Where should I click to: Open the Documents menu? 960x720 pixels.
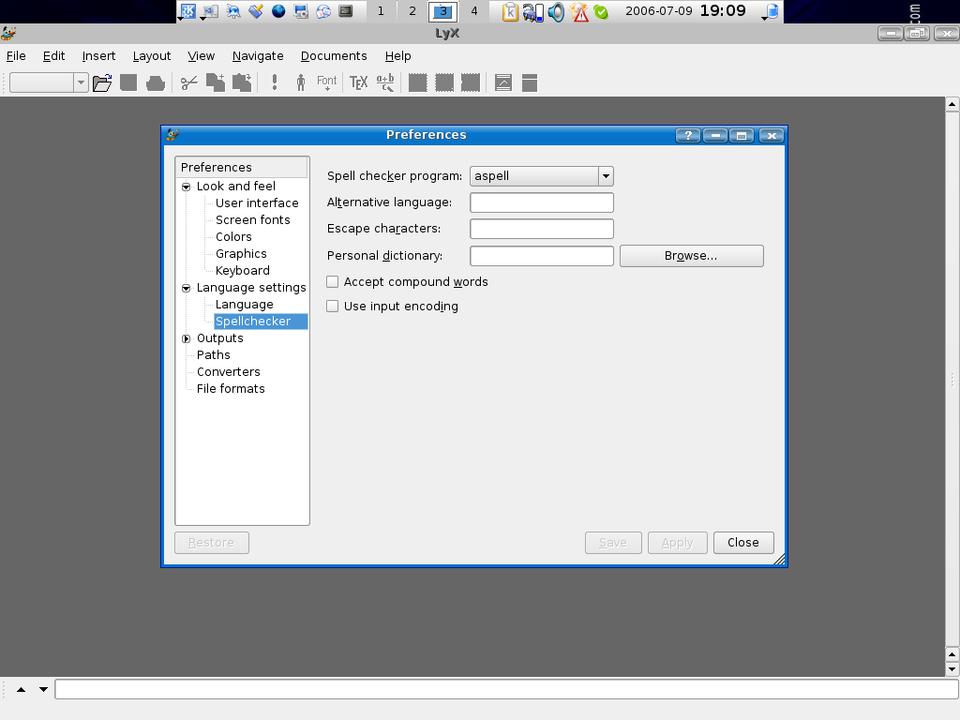(333, 56)
